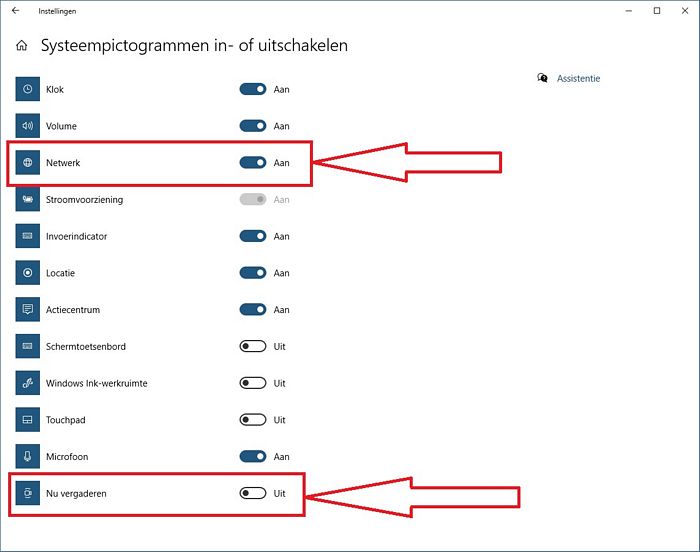Image resolution: width=700 pixels, height=552 pixels.
Task: Go back using the arrow icon
Action: click(16, 10)
